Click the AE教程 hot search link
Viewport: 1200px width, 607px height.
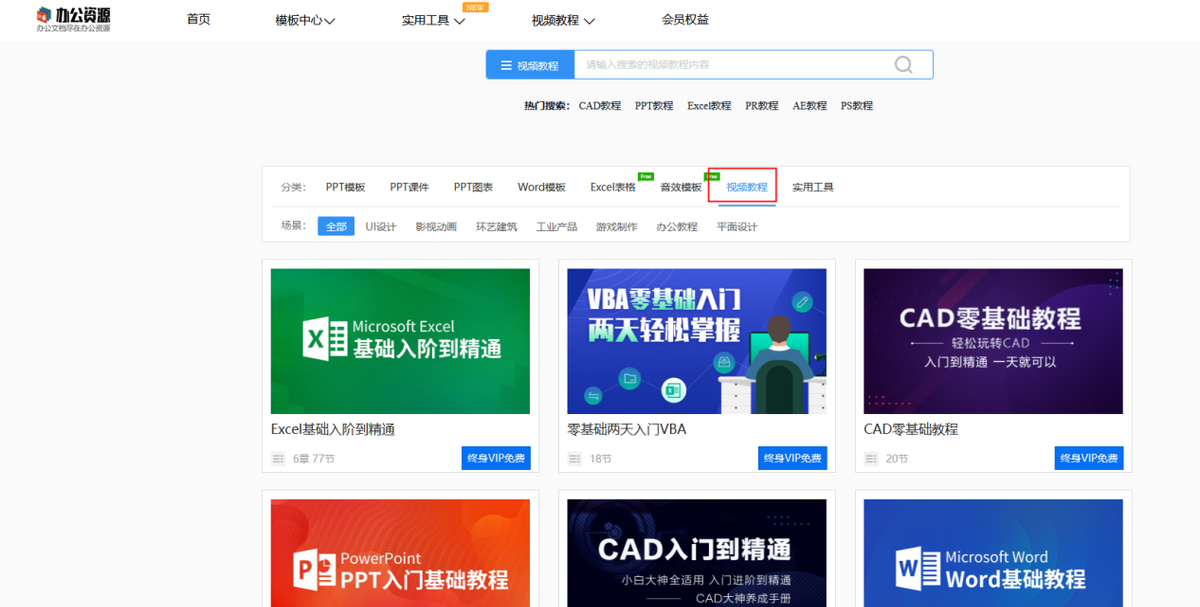pos(810,106)
